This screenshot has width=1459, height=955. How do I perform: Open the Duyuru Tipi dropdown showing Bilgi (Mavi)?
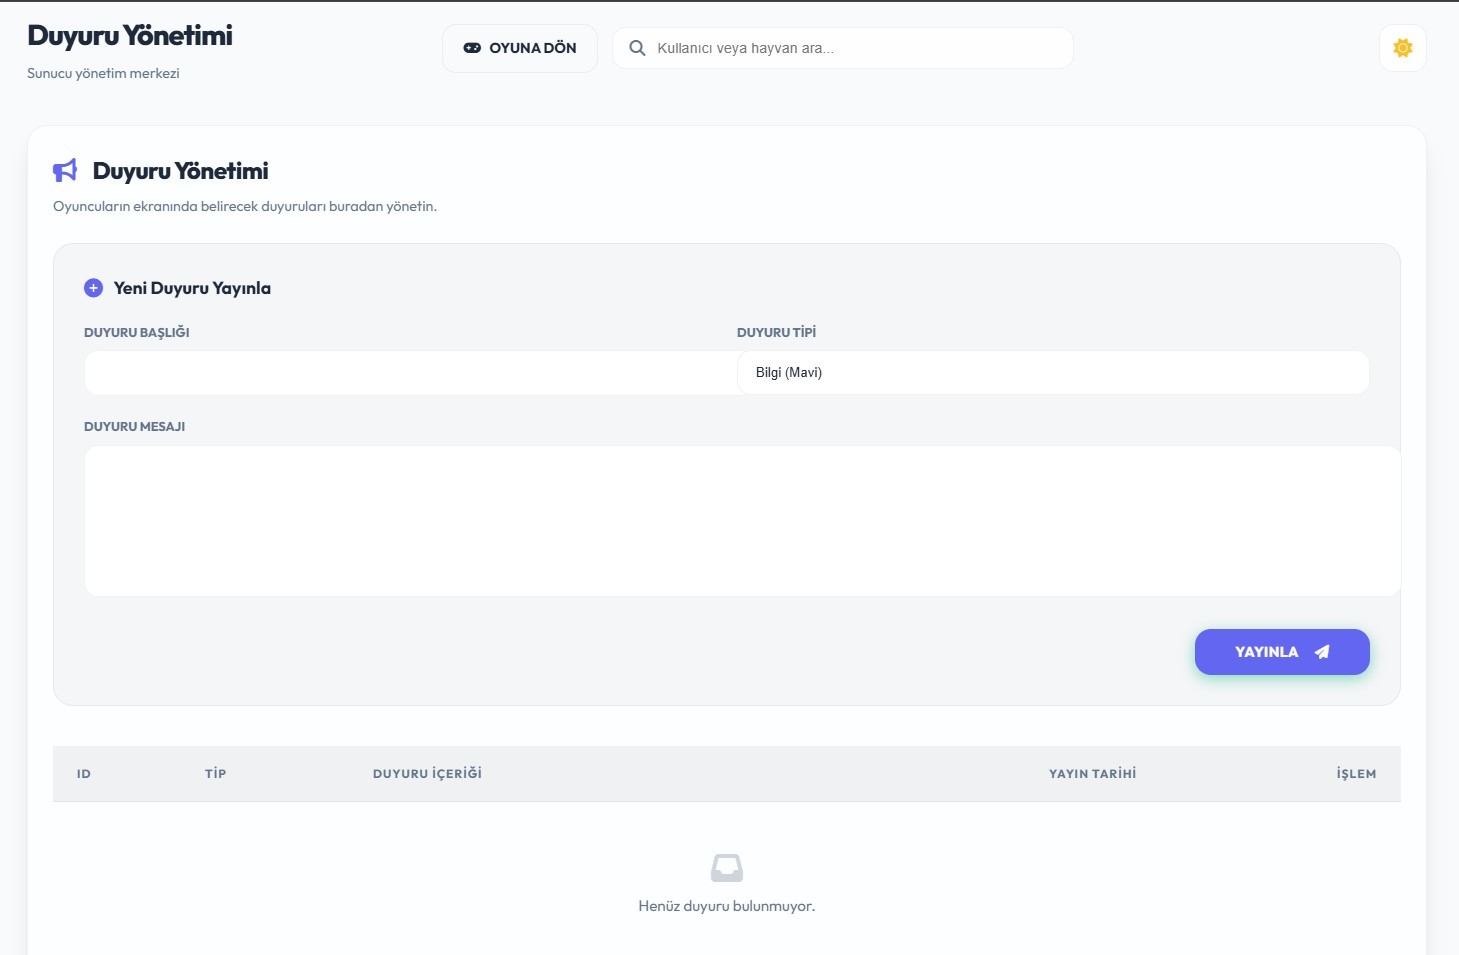coord(1052,373)
